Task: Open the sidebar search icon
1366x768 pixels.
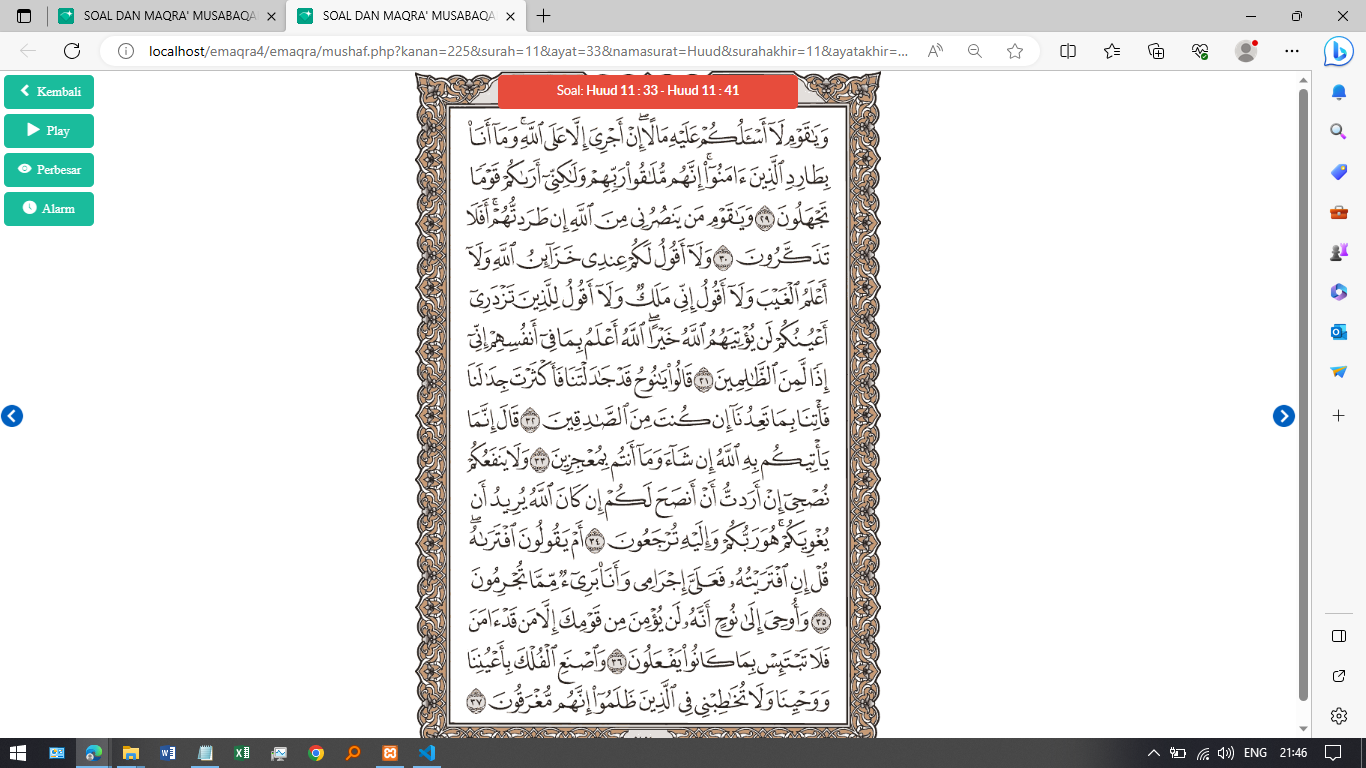Action: pos(1339,131)
